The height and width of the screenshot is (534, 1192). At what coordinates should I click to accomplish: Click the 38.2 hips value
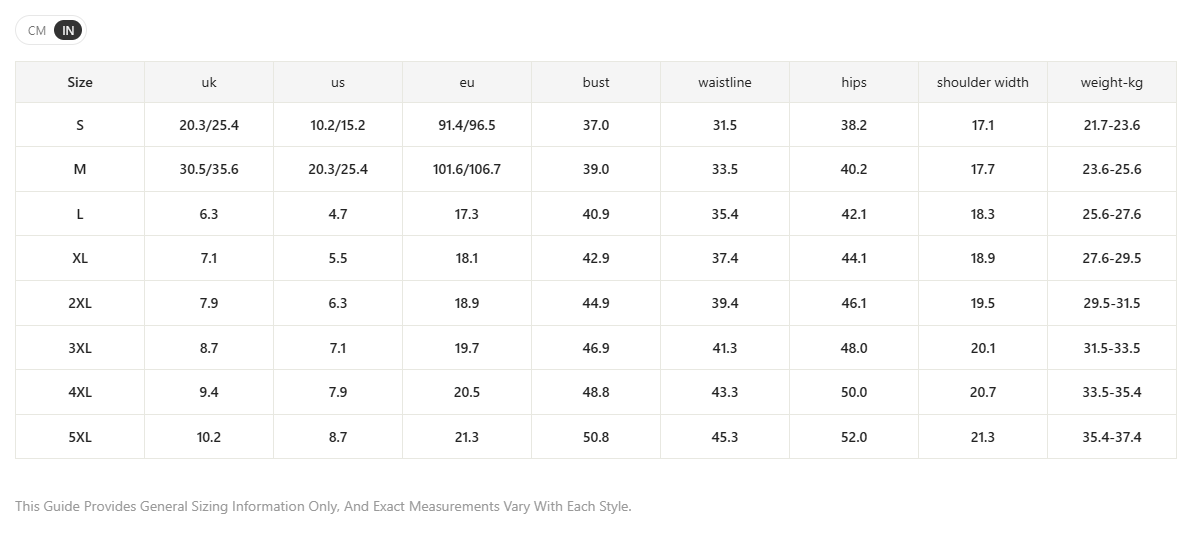coord(854,125)
